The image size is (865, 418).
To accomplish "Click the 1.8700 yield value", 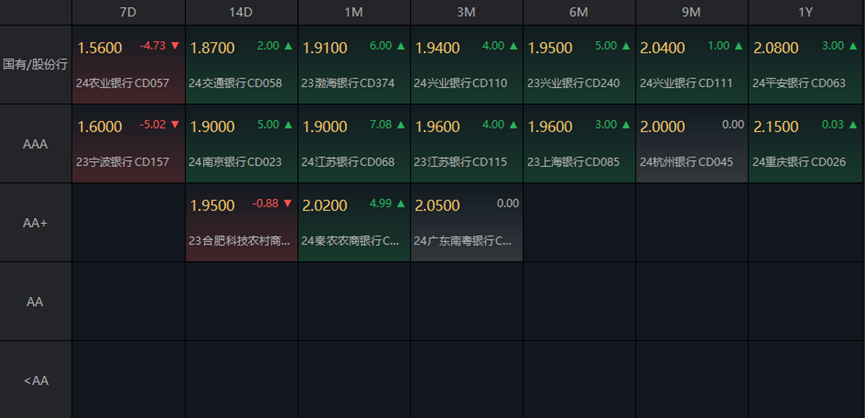I will pos(212,49).
